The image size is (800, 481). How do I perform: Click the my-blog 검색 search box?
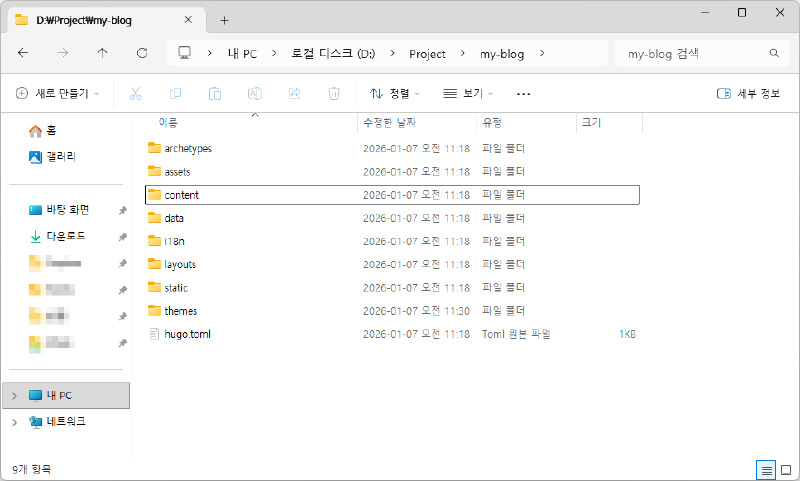690,53
